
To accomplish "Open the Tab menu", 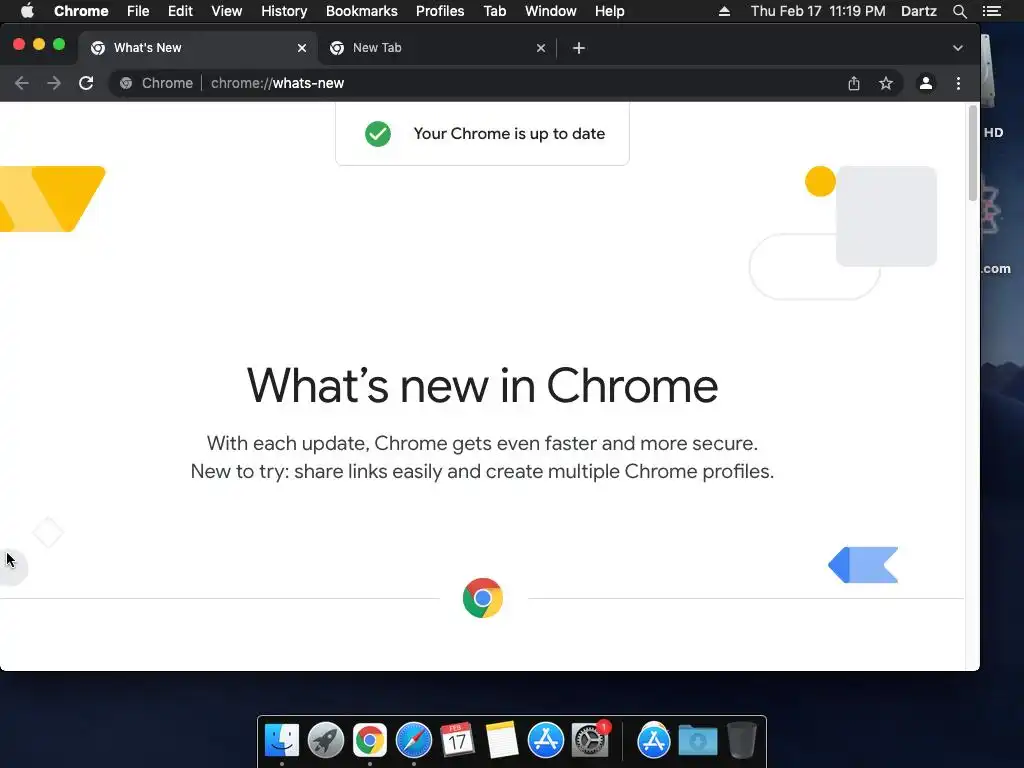I will tap(495, 11).
